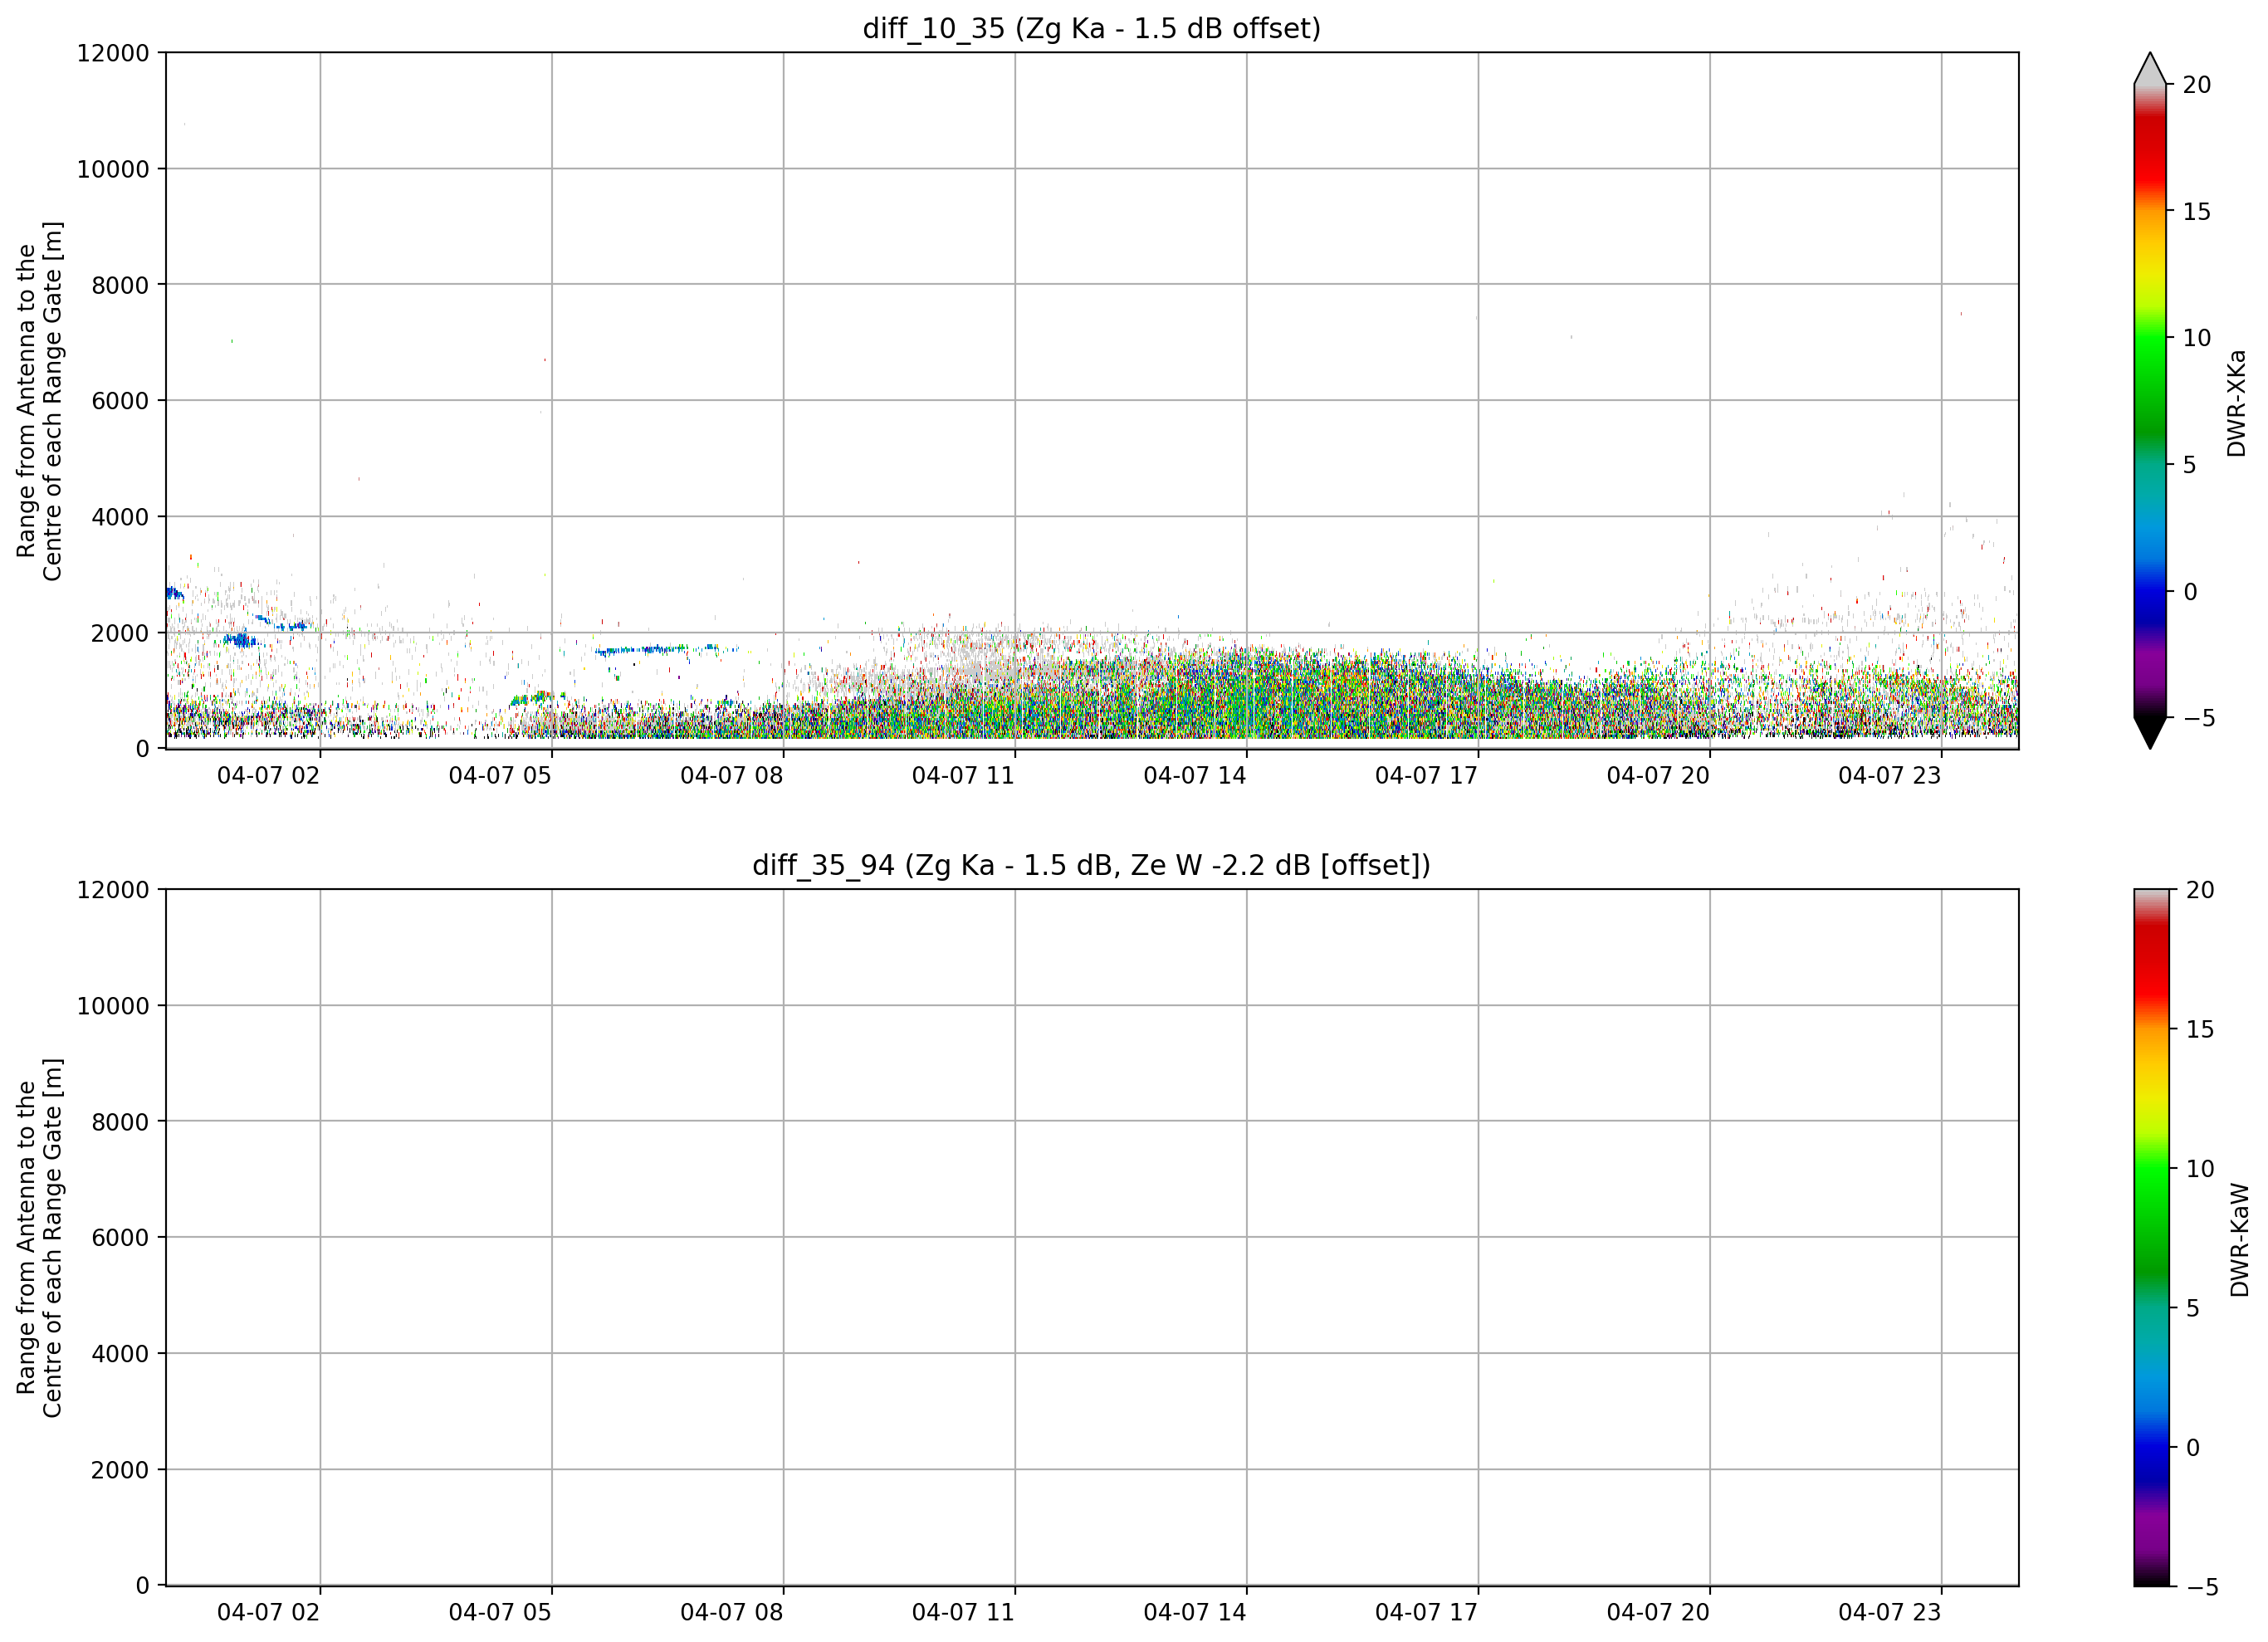Click the DWR-XKa colorbar gradient
Screen dimensions: 2268x1642
coord(2149,400)
